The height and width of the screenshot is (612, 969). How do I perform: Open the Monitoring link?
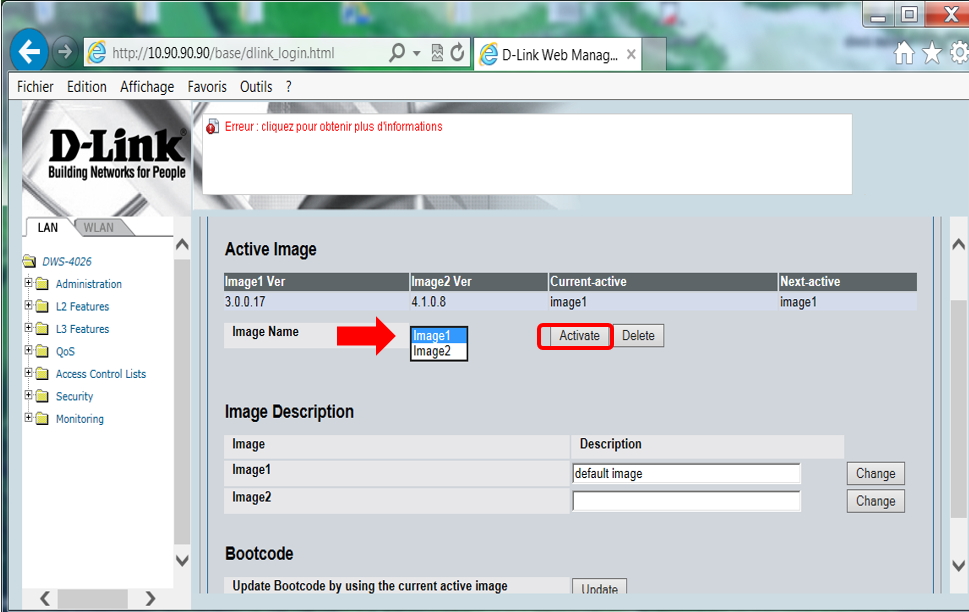pos(80,419)
